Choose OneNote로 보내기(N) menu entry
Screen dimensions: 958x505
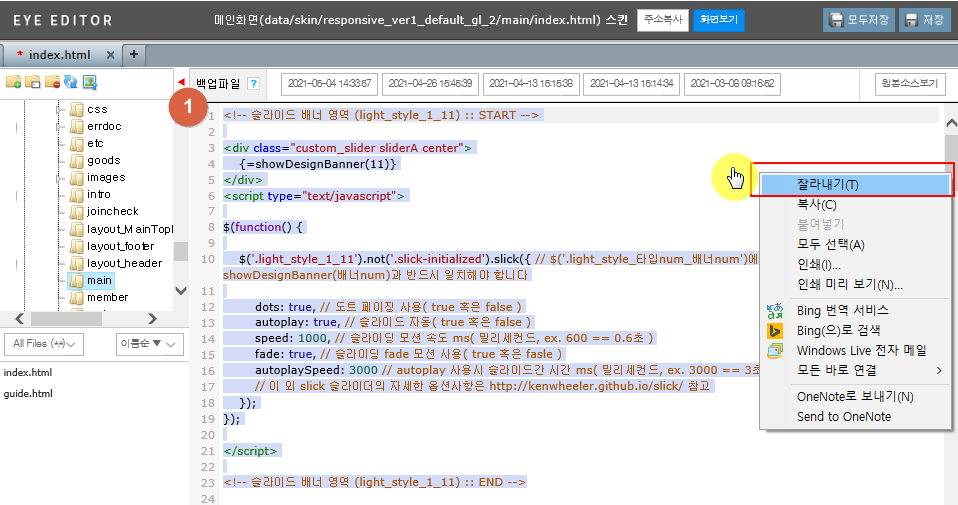click(x=855, y=397)
